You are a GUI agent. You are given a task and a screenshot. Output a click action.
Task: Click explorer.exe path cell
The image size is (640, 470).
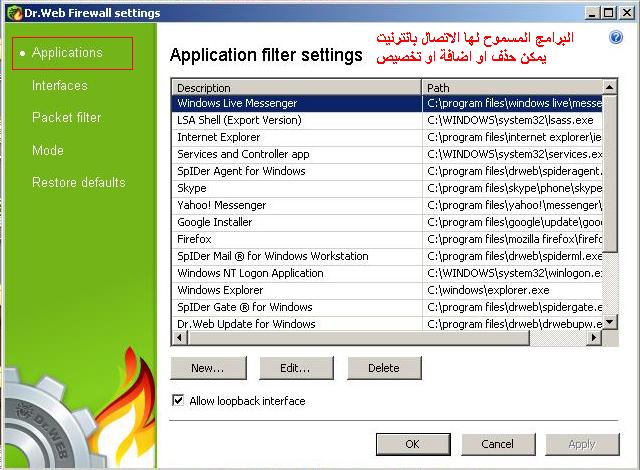[512, 290]
